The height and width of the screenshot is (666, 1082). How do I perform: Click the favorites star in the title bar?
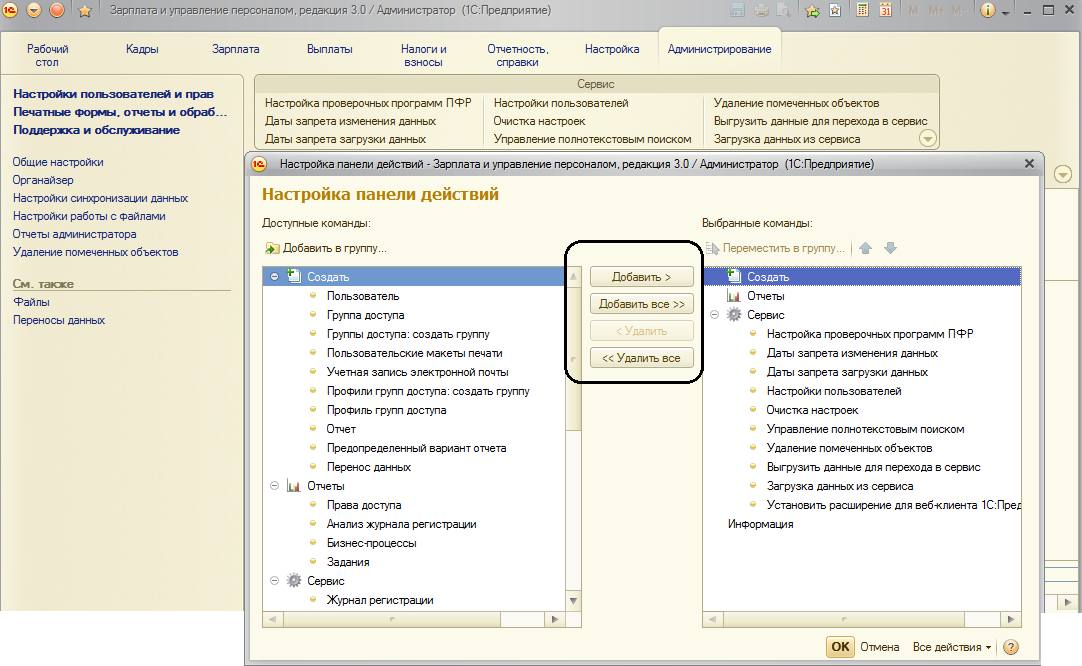click(85, 11)
